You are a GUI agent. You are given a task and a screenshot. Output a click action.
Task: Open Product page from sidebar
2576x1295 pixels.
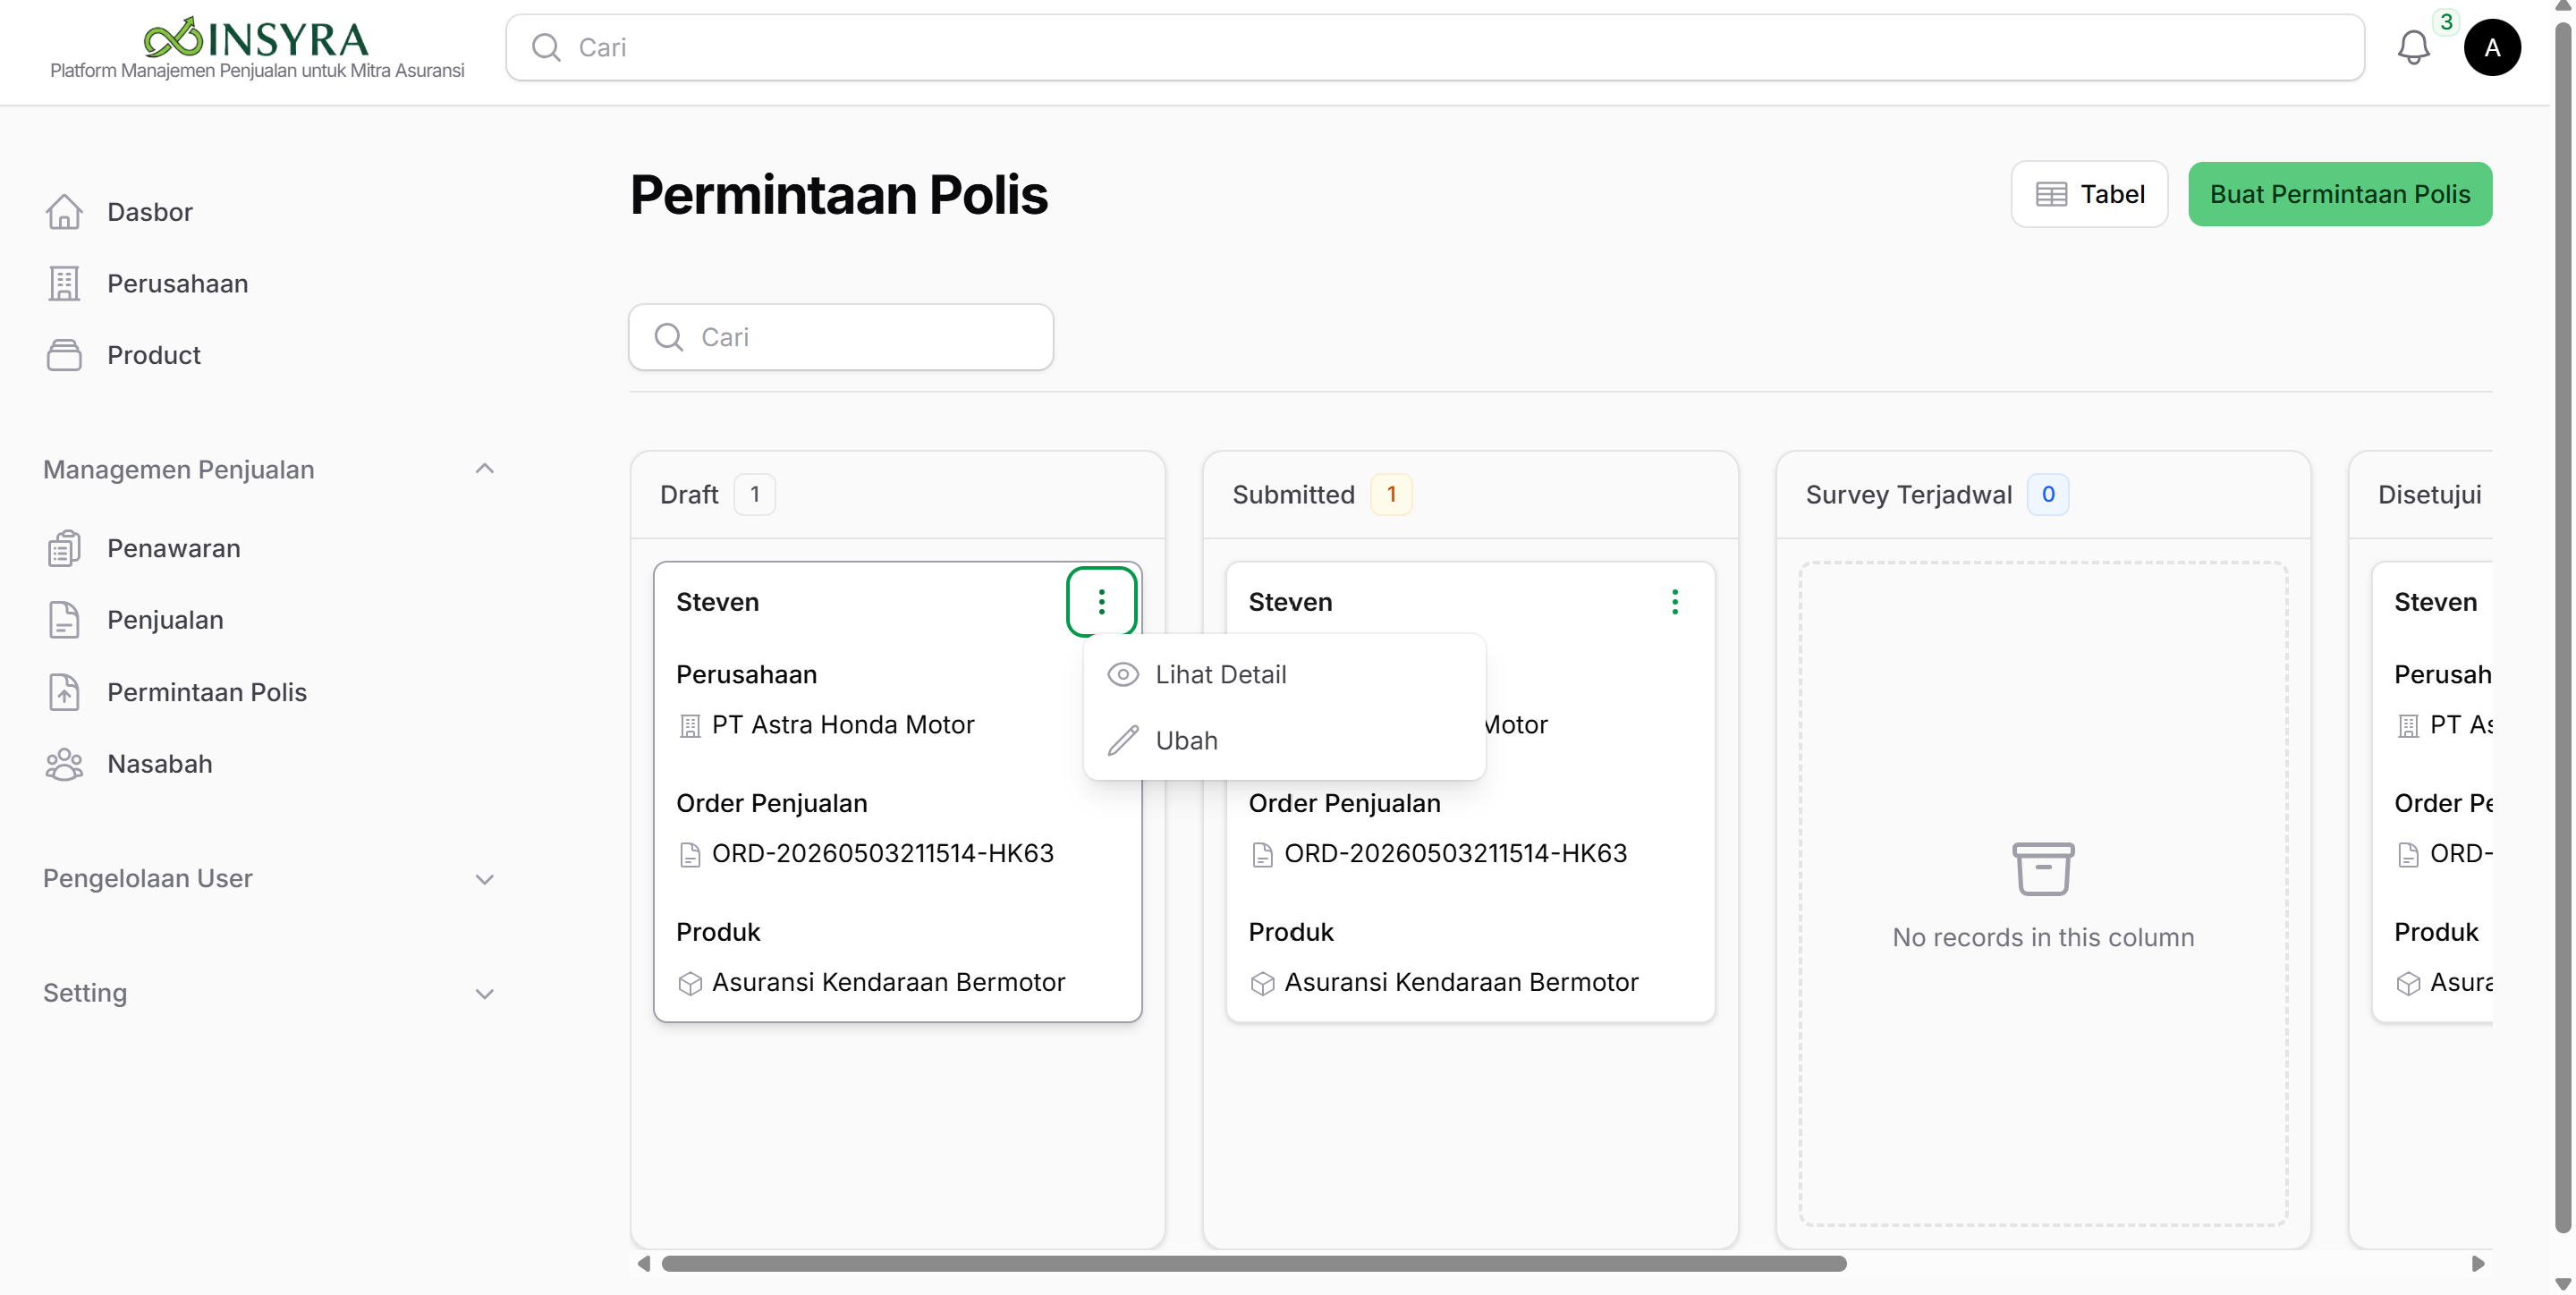click(x=154, y=355)
